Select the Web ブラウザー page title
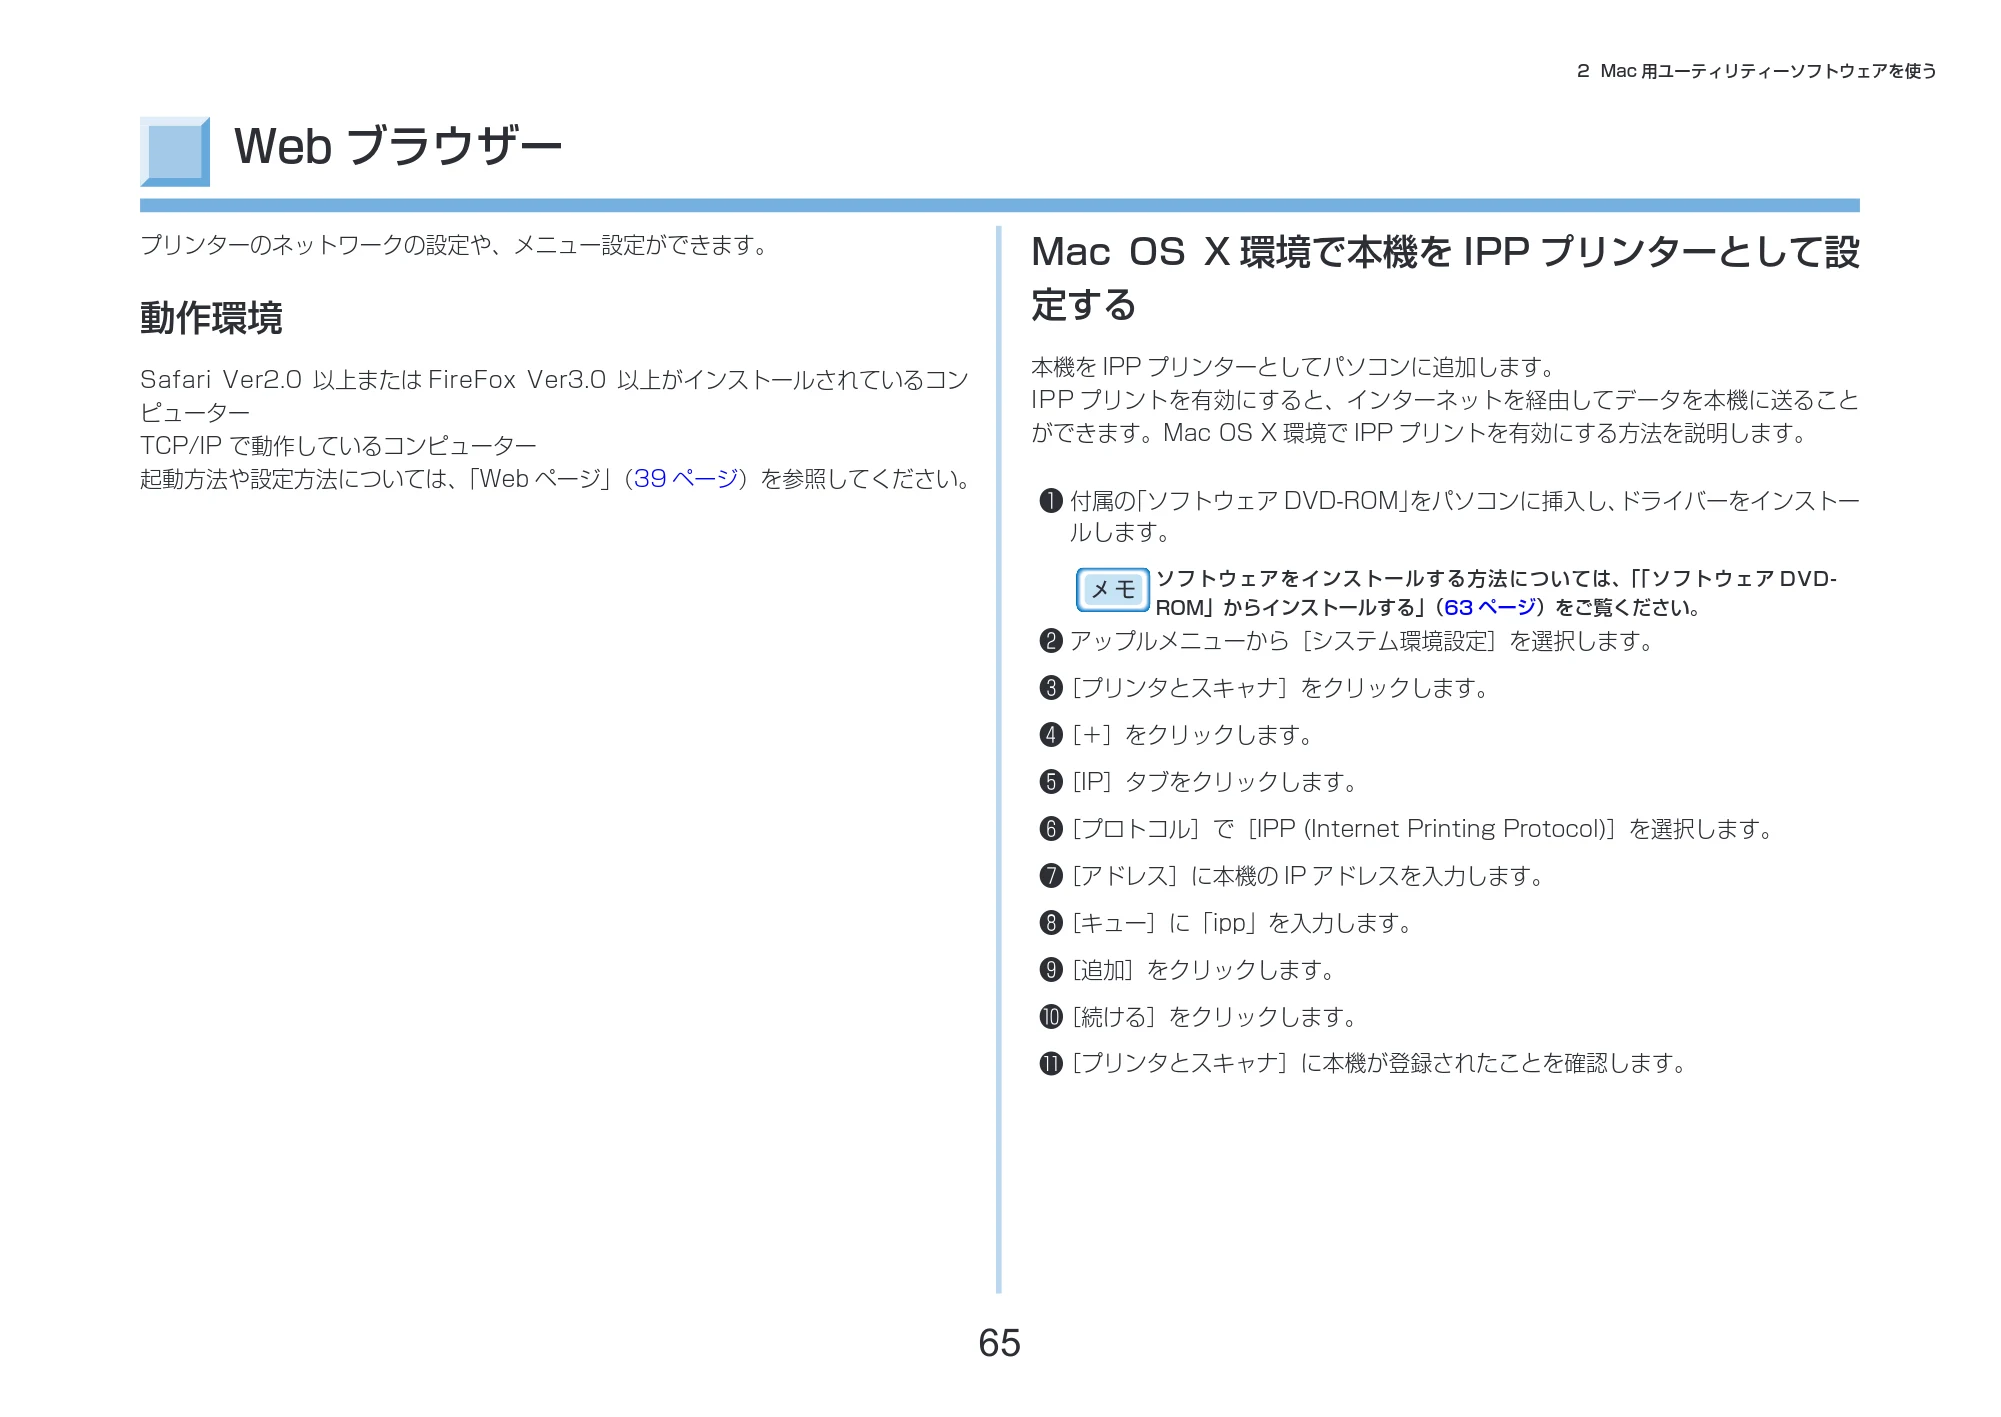2001x1417 pixels. point(398,147)
